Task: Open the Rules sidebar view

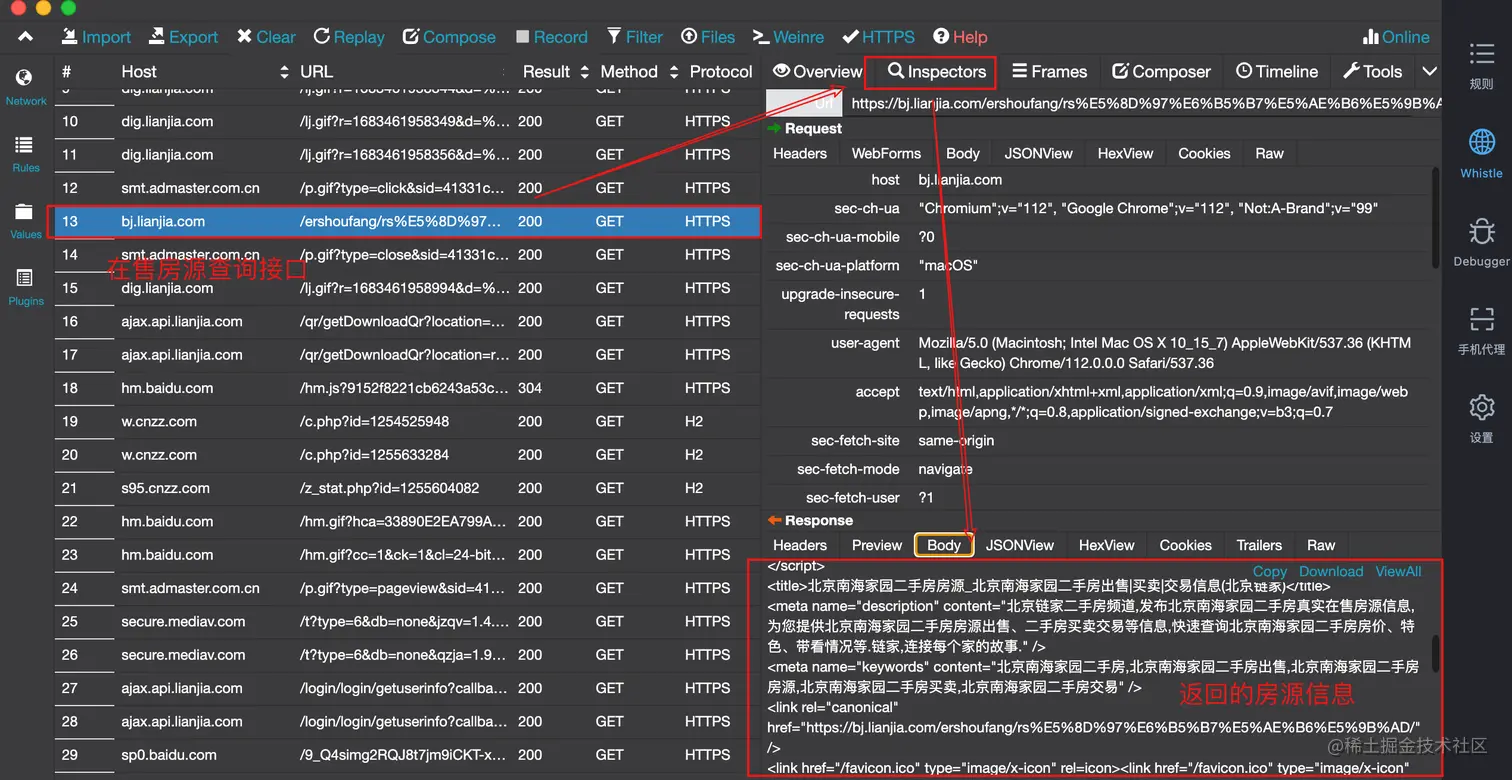Action: click(x=26, y=153)
